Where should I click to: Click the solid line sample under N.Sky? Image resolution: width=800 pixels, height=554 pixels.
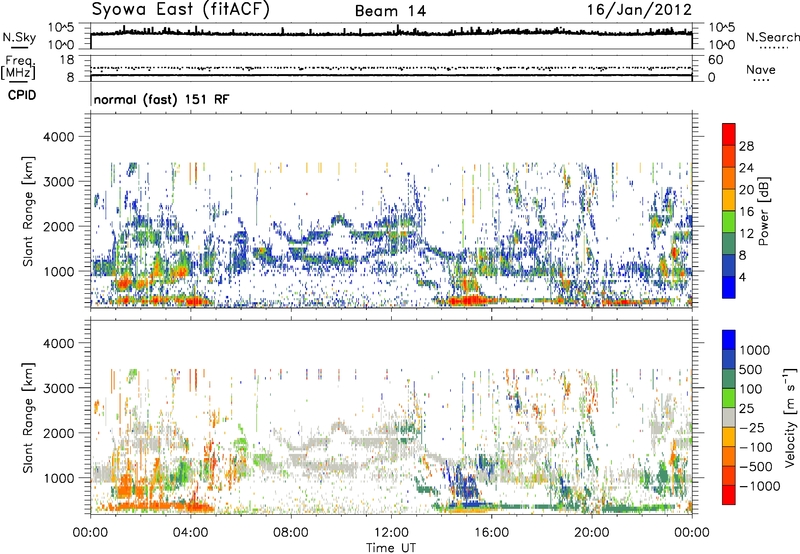19,48
